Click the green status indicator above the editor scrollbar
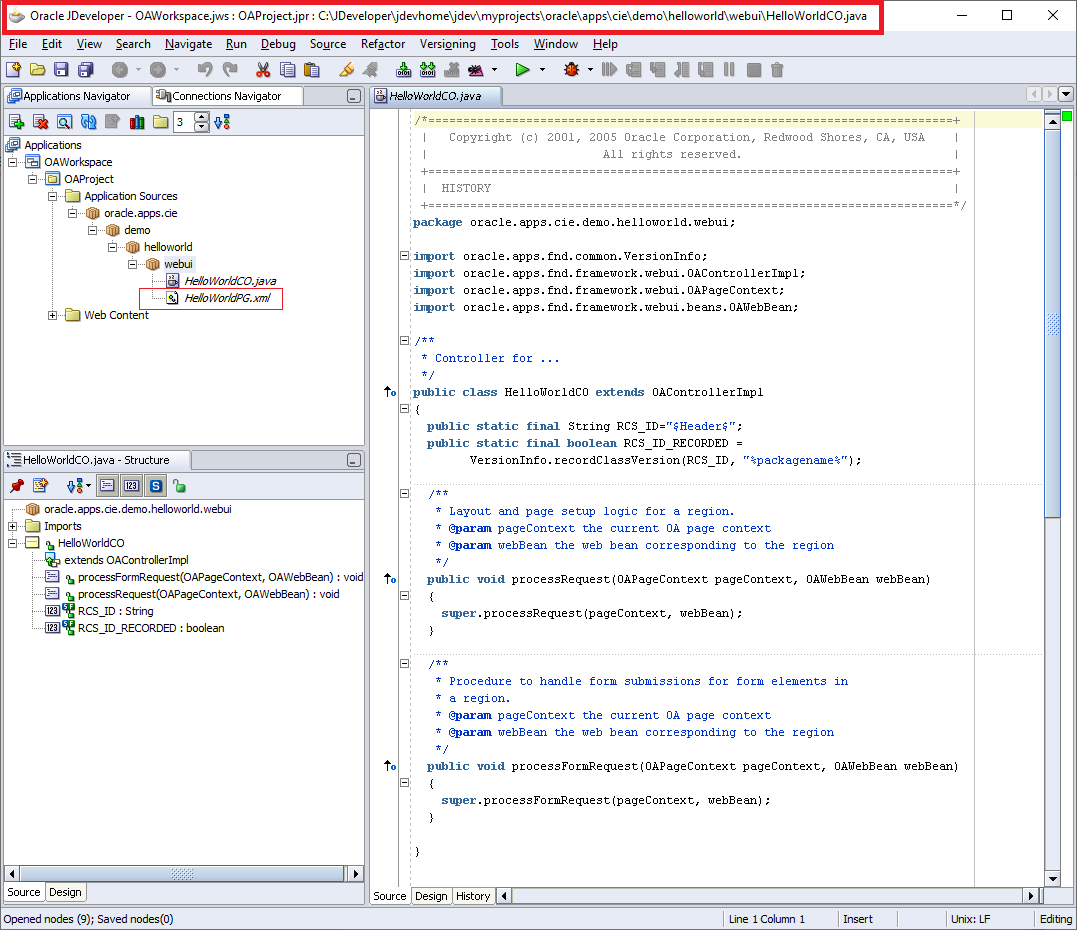This screenshot has height=930, width=1077. point(1067,116)
